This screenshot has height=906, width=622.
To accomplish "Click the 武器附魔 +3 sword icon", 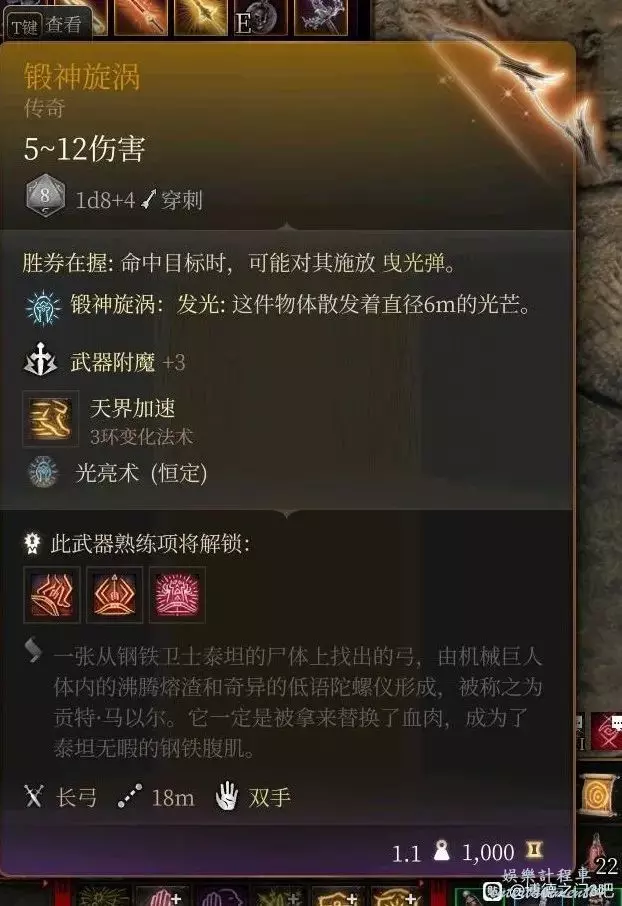I will (x=40, y=360).
